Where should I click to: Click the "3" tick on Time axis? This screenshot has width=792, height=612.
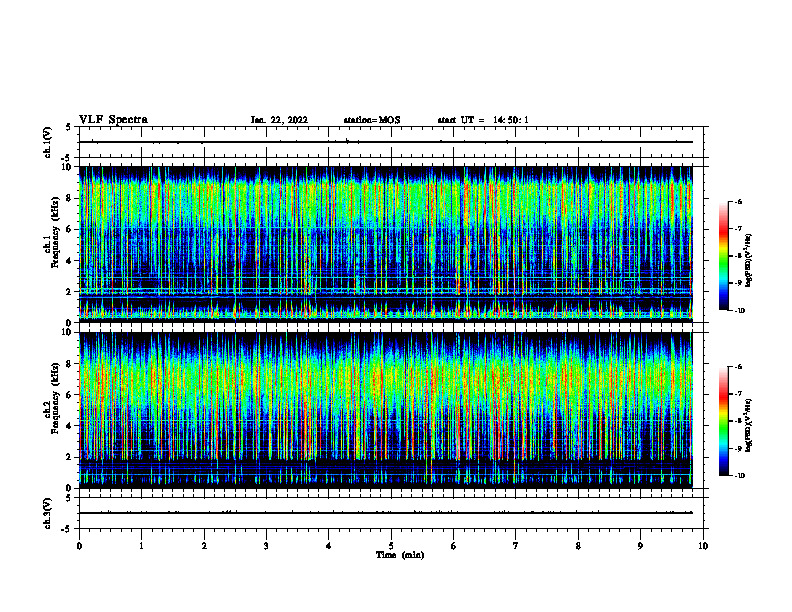266,546
